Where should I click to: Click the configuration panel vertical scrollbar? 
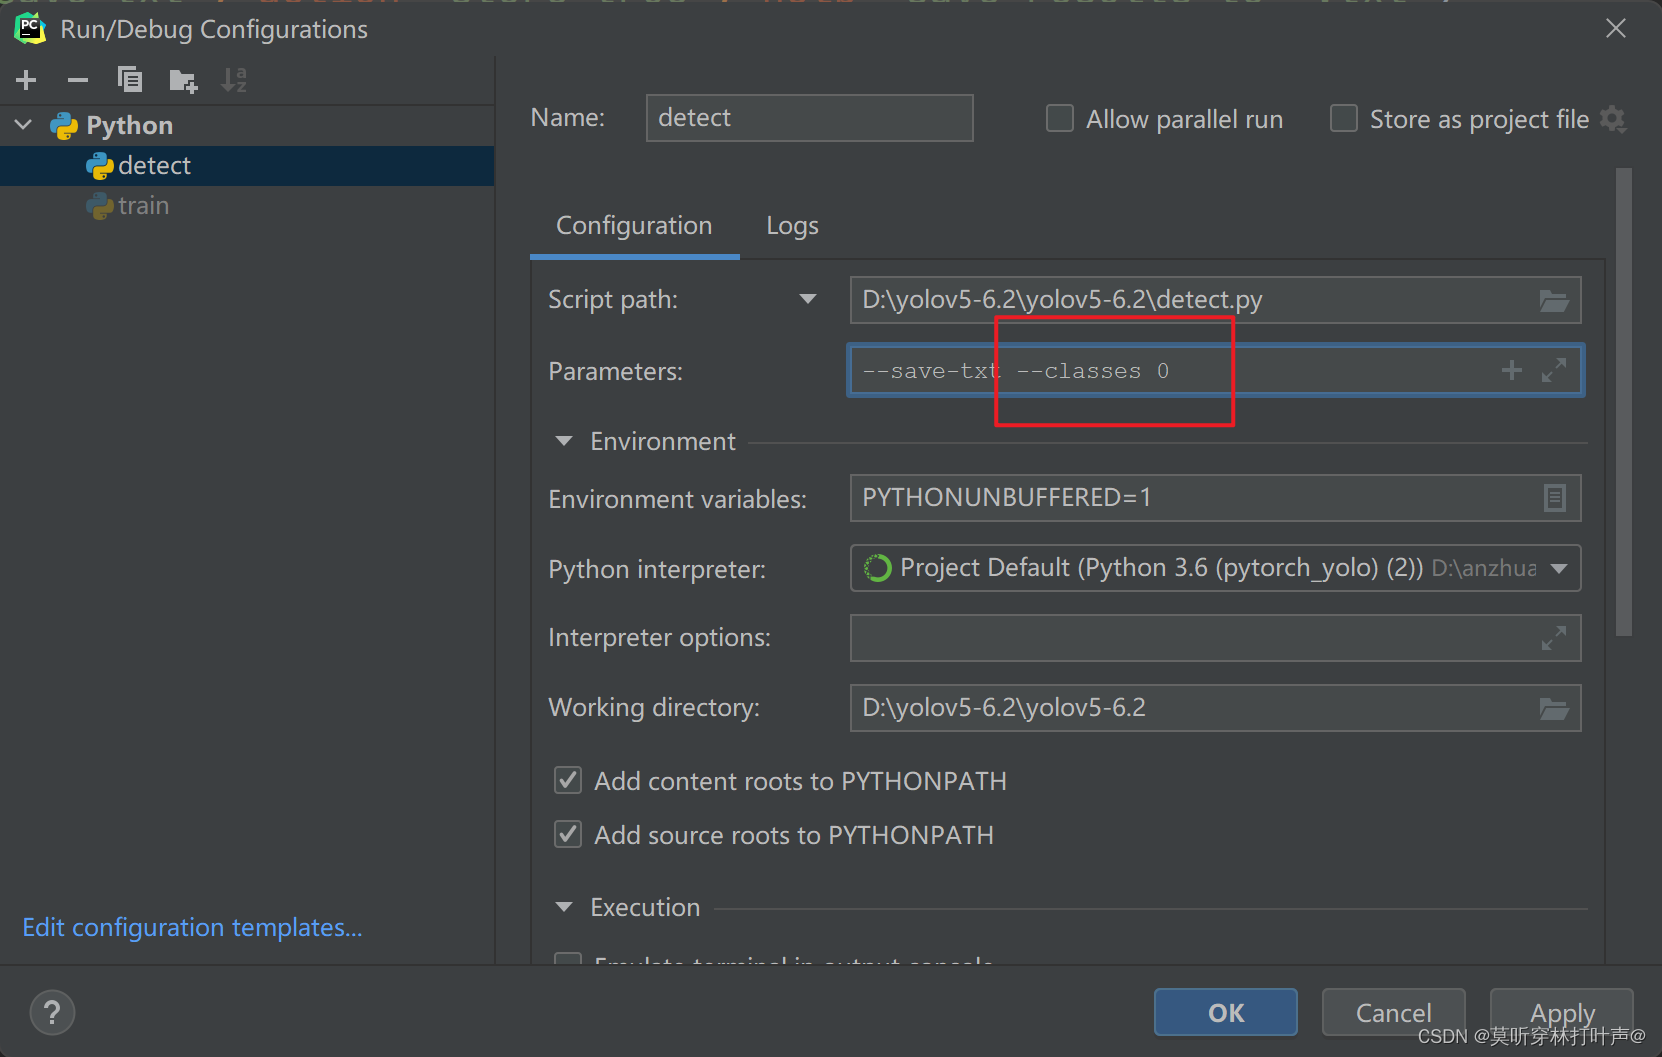[1624, 402]
